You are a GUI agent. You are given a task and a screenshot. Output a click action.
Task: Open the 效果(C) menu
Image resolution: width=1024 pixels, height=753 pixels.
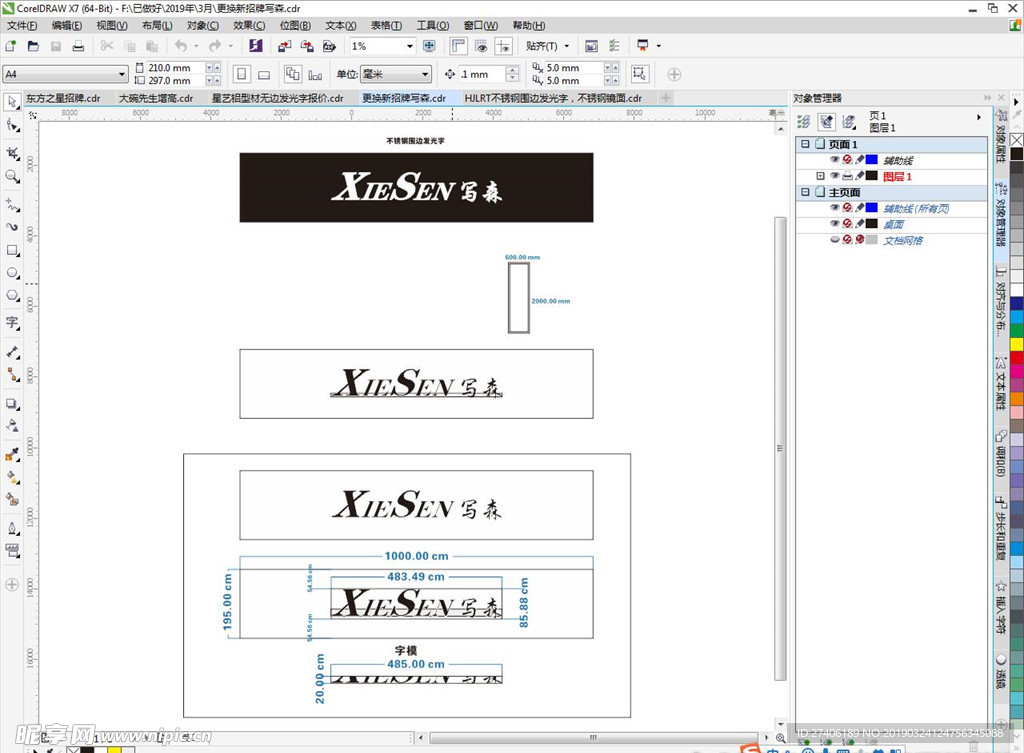249,25
